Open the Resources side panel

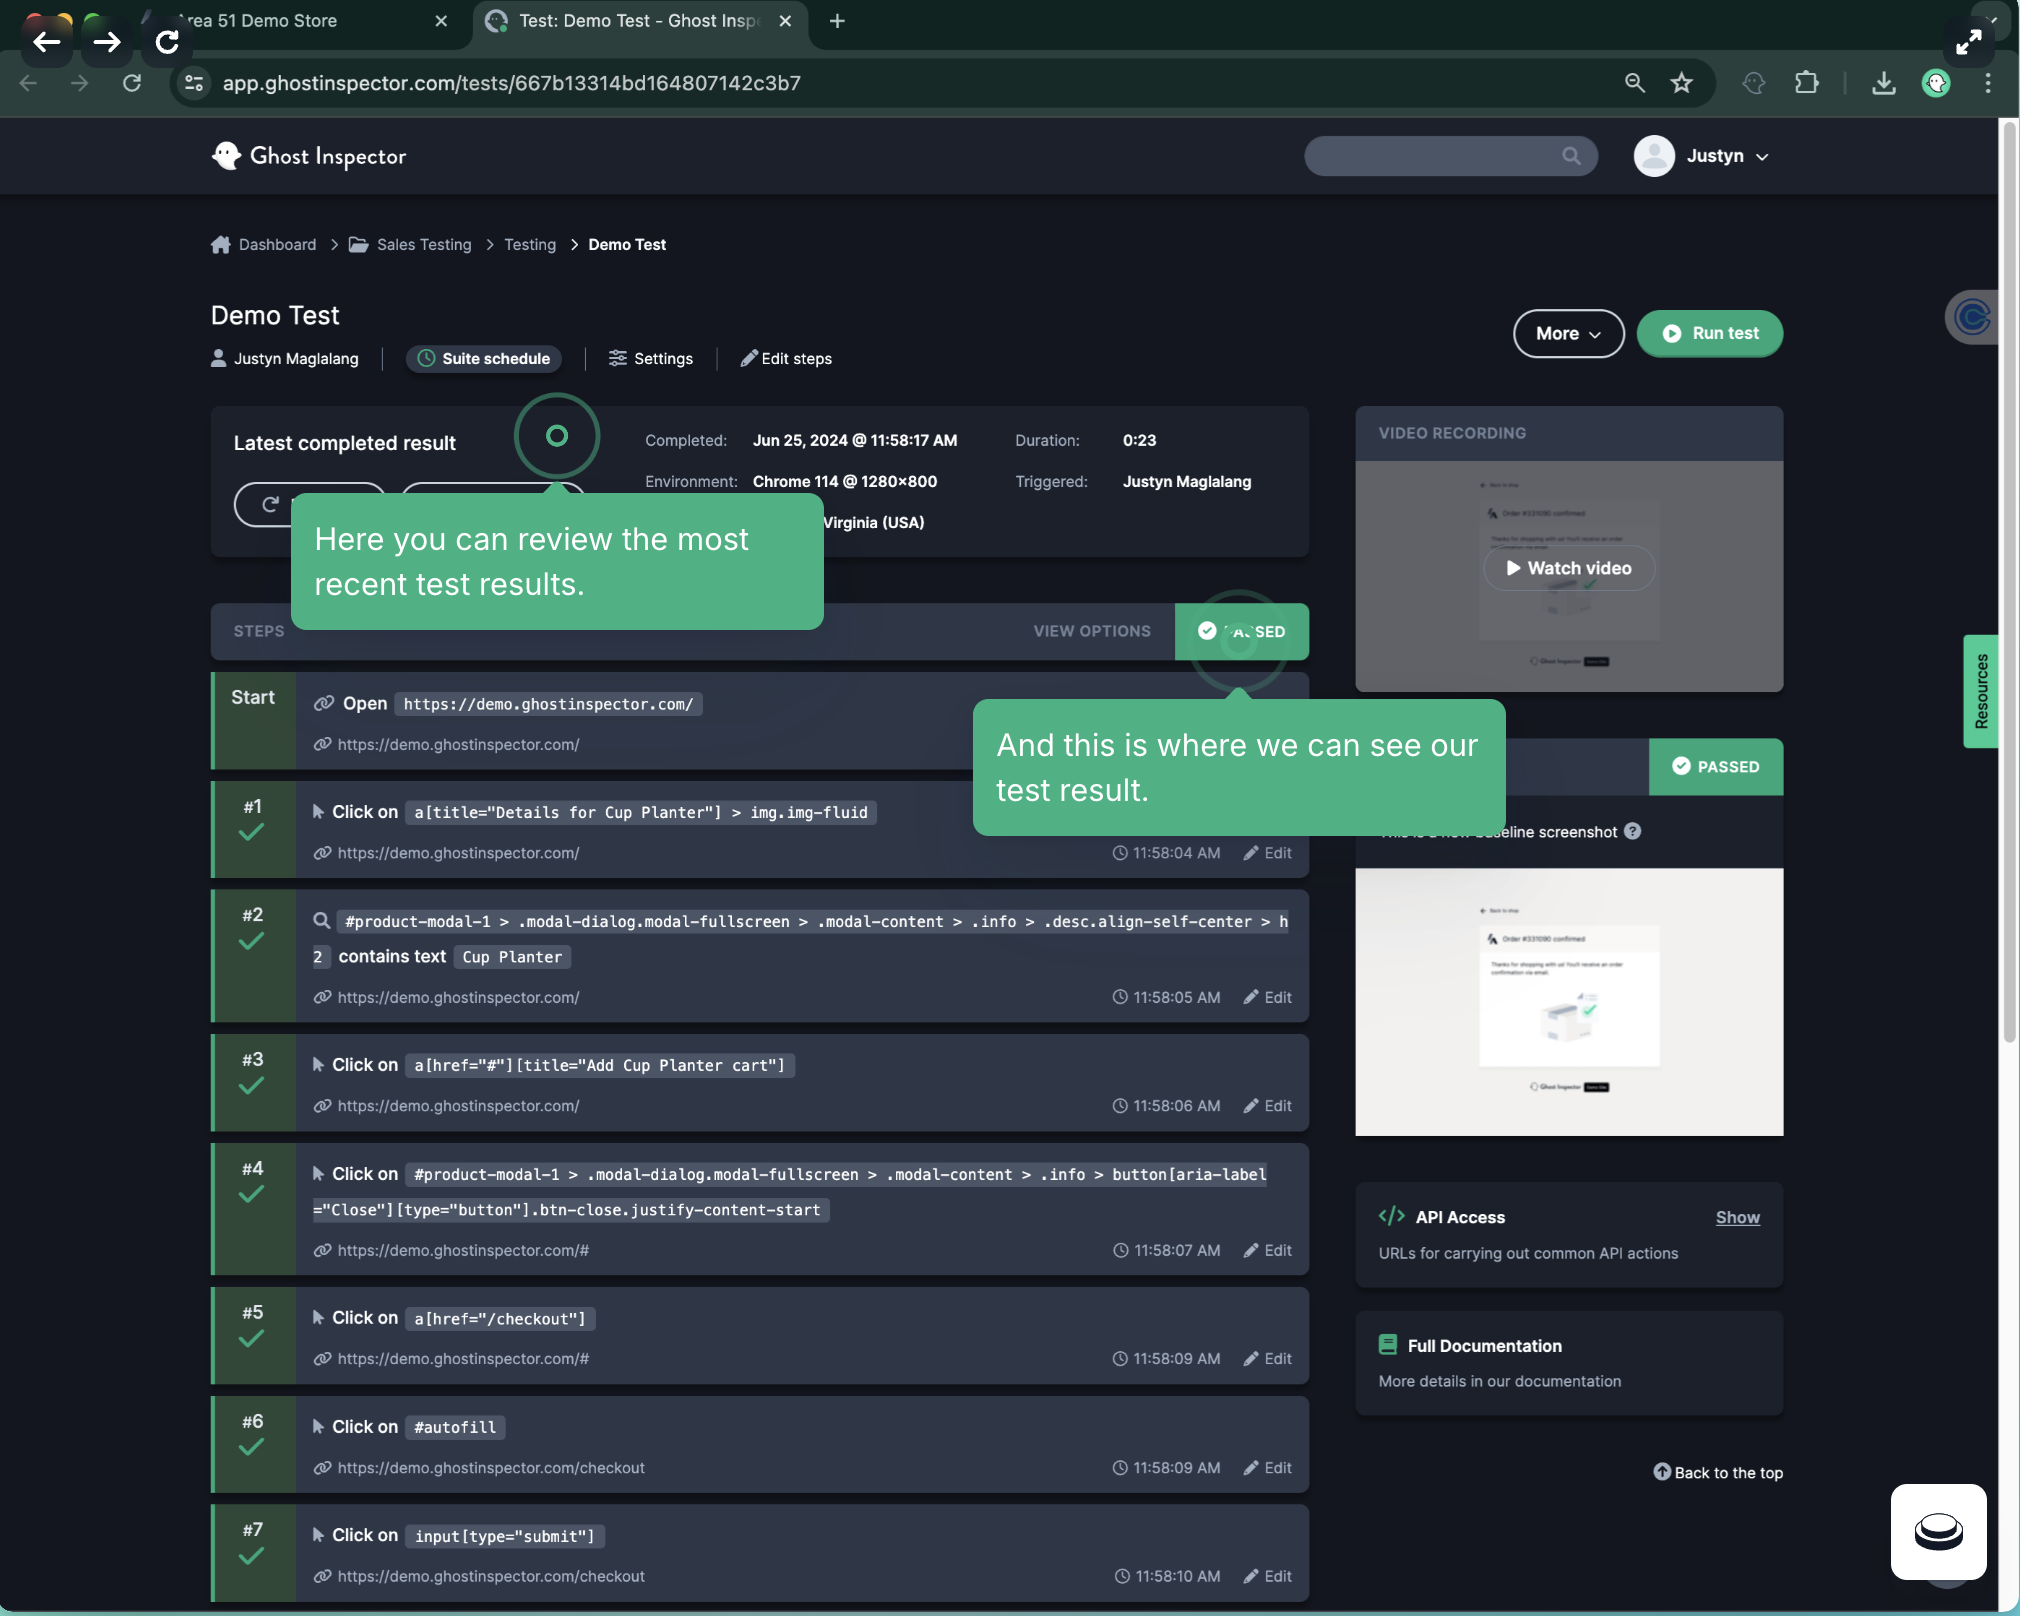tap(1981, 691)
